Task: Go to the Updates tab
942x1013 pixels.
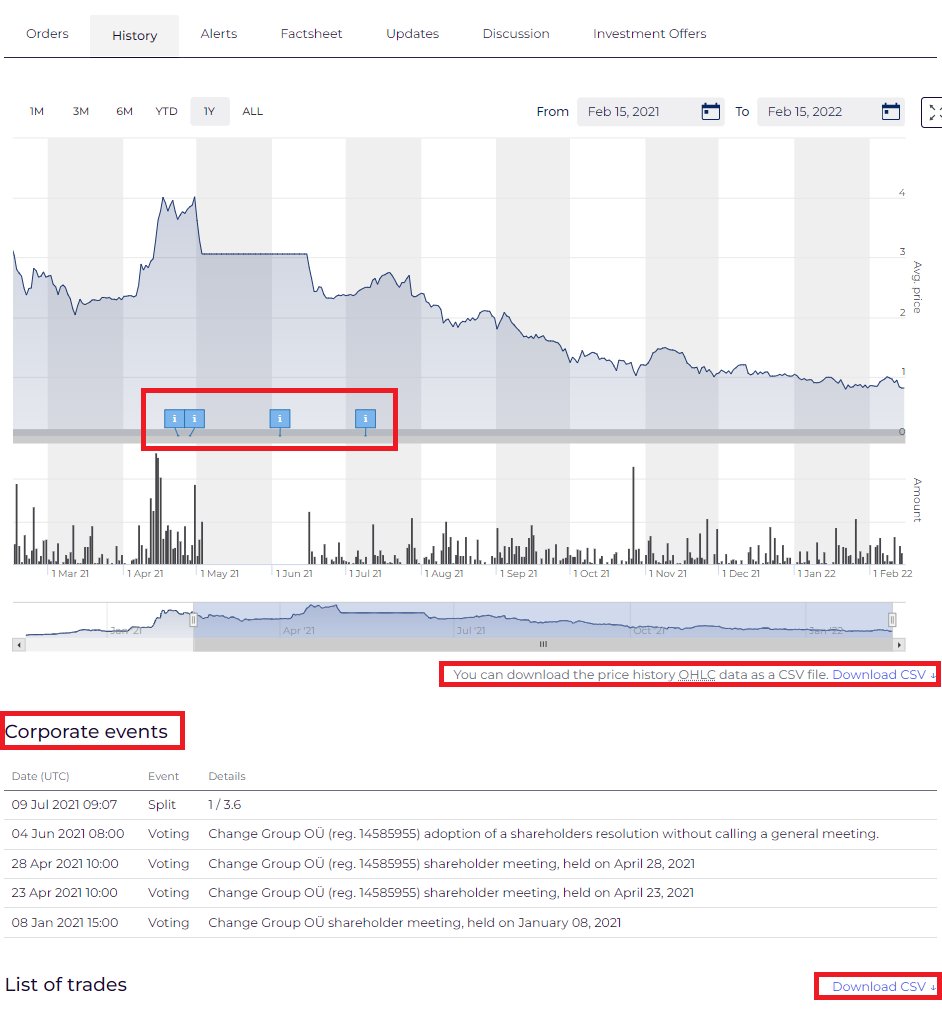Action: pos(412,34)
